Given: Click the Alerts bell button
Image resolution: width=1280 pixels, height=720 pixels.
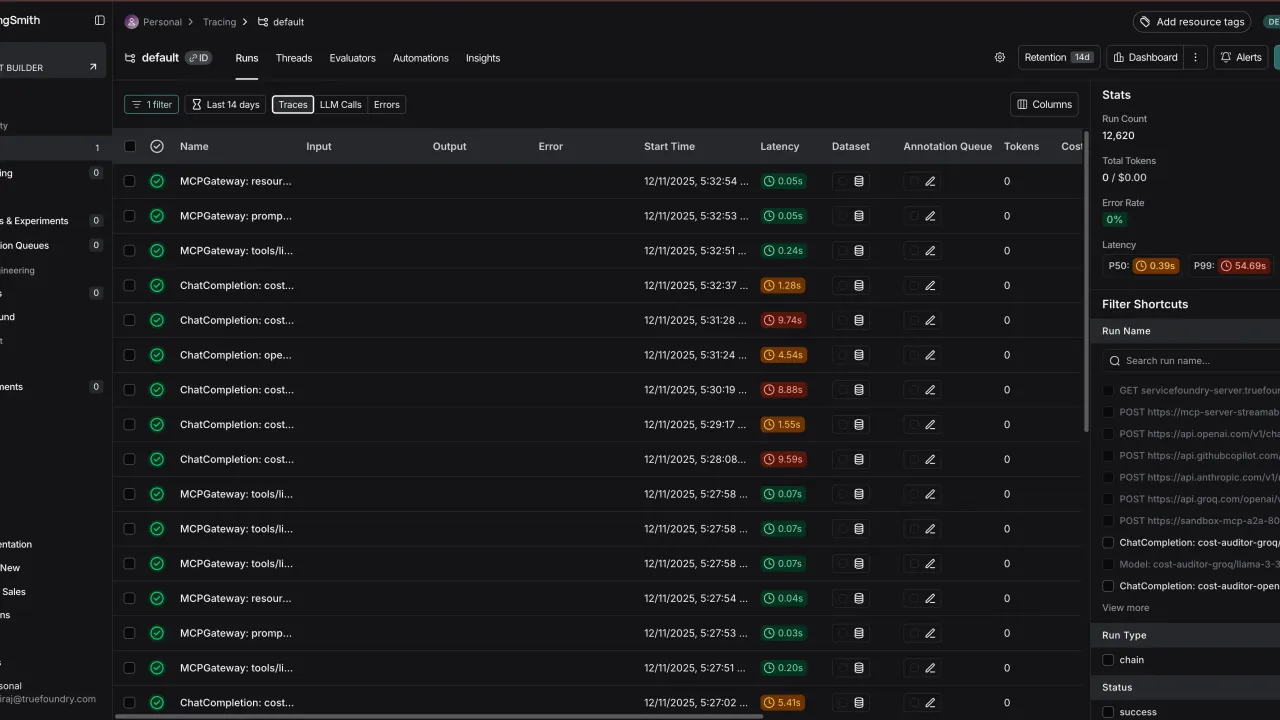Looking at the screenshot, I should point(1241,58).
